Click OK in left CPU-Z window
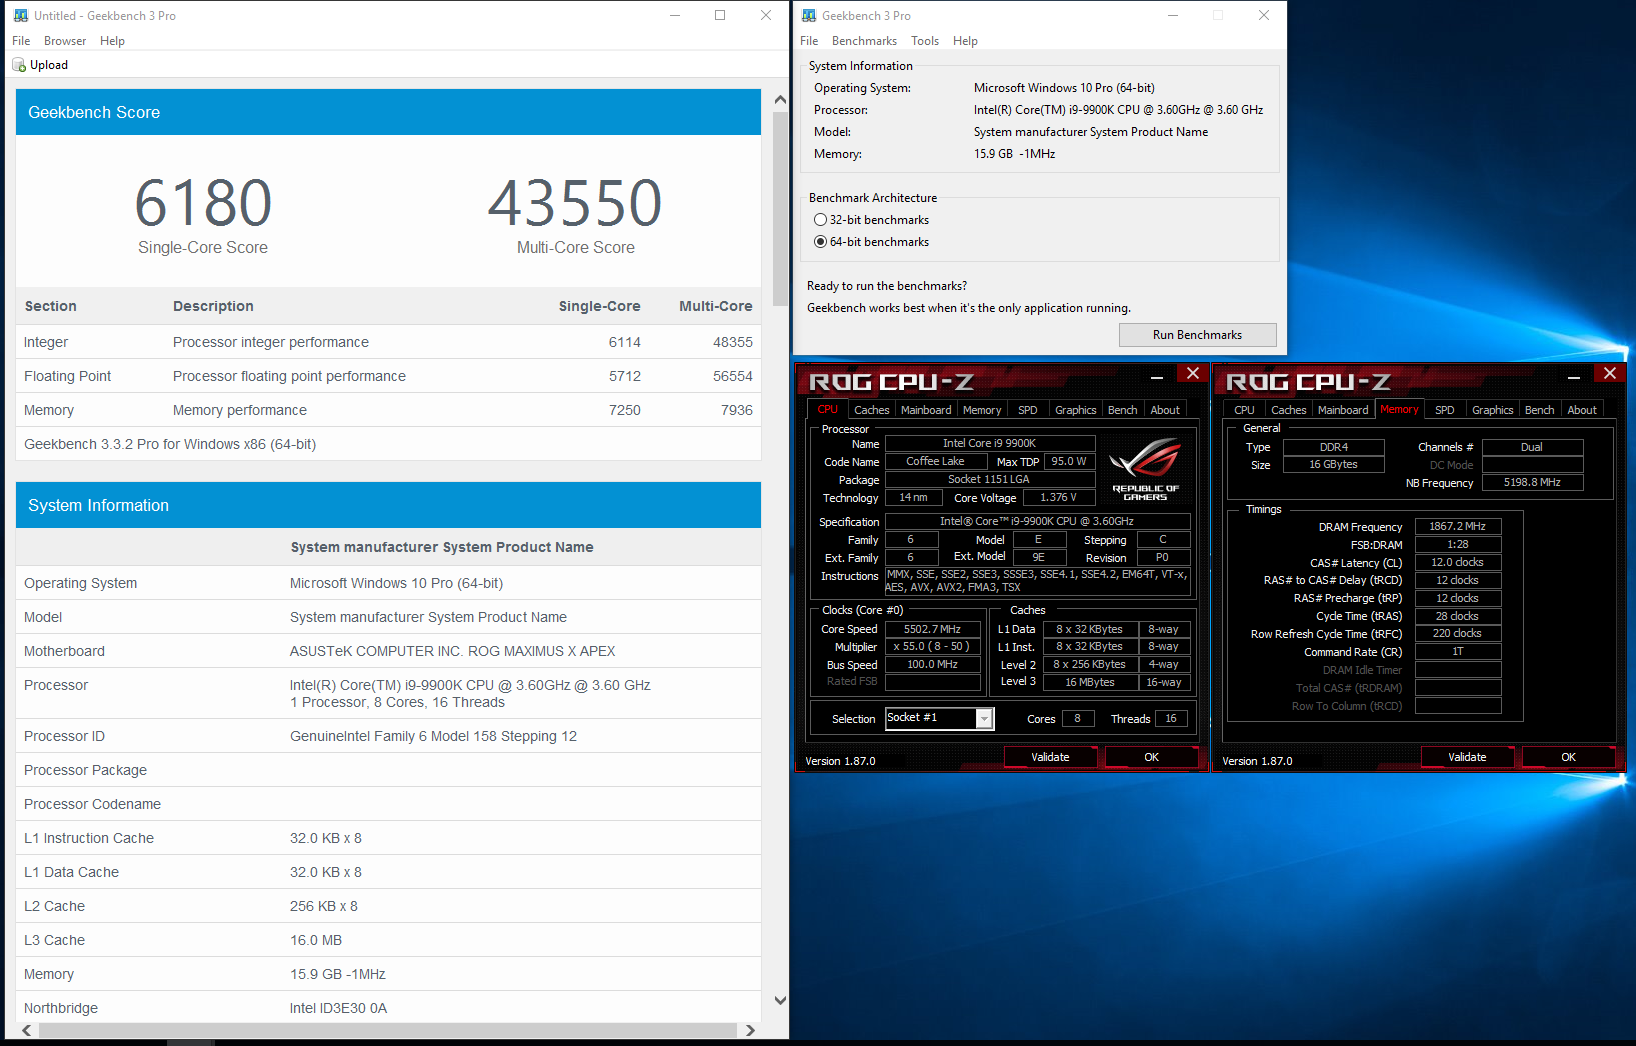The height and width of the screenshot is (1046, 1636). tap(1151, 757)
